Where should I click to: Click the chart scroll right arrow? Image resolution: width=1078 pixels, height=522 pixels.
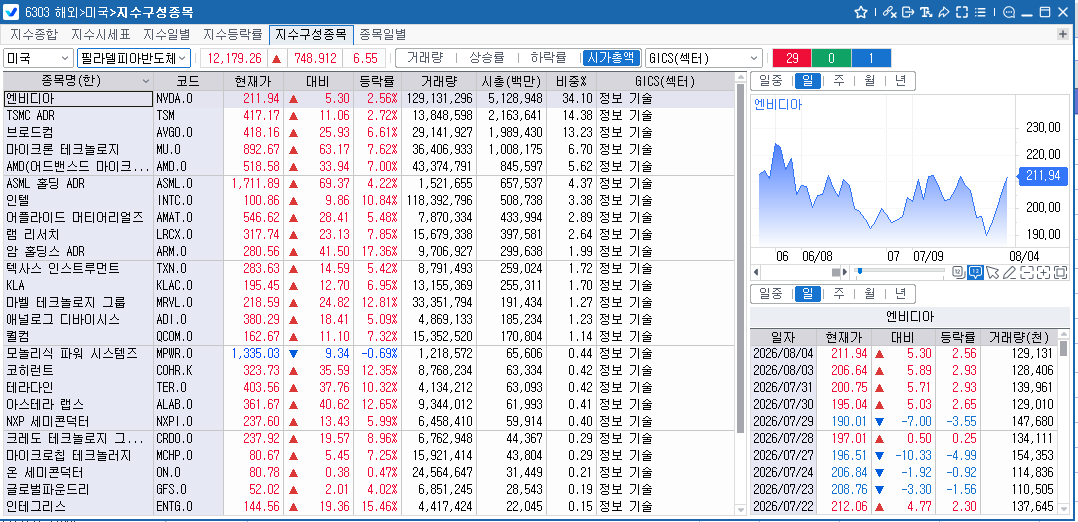pyautogui.click(x=845, y=272)
